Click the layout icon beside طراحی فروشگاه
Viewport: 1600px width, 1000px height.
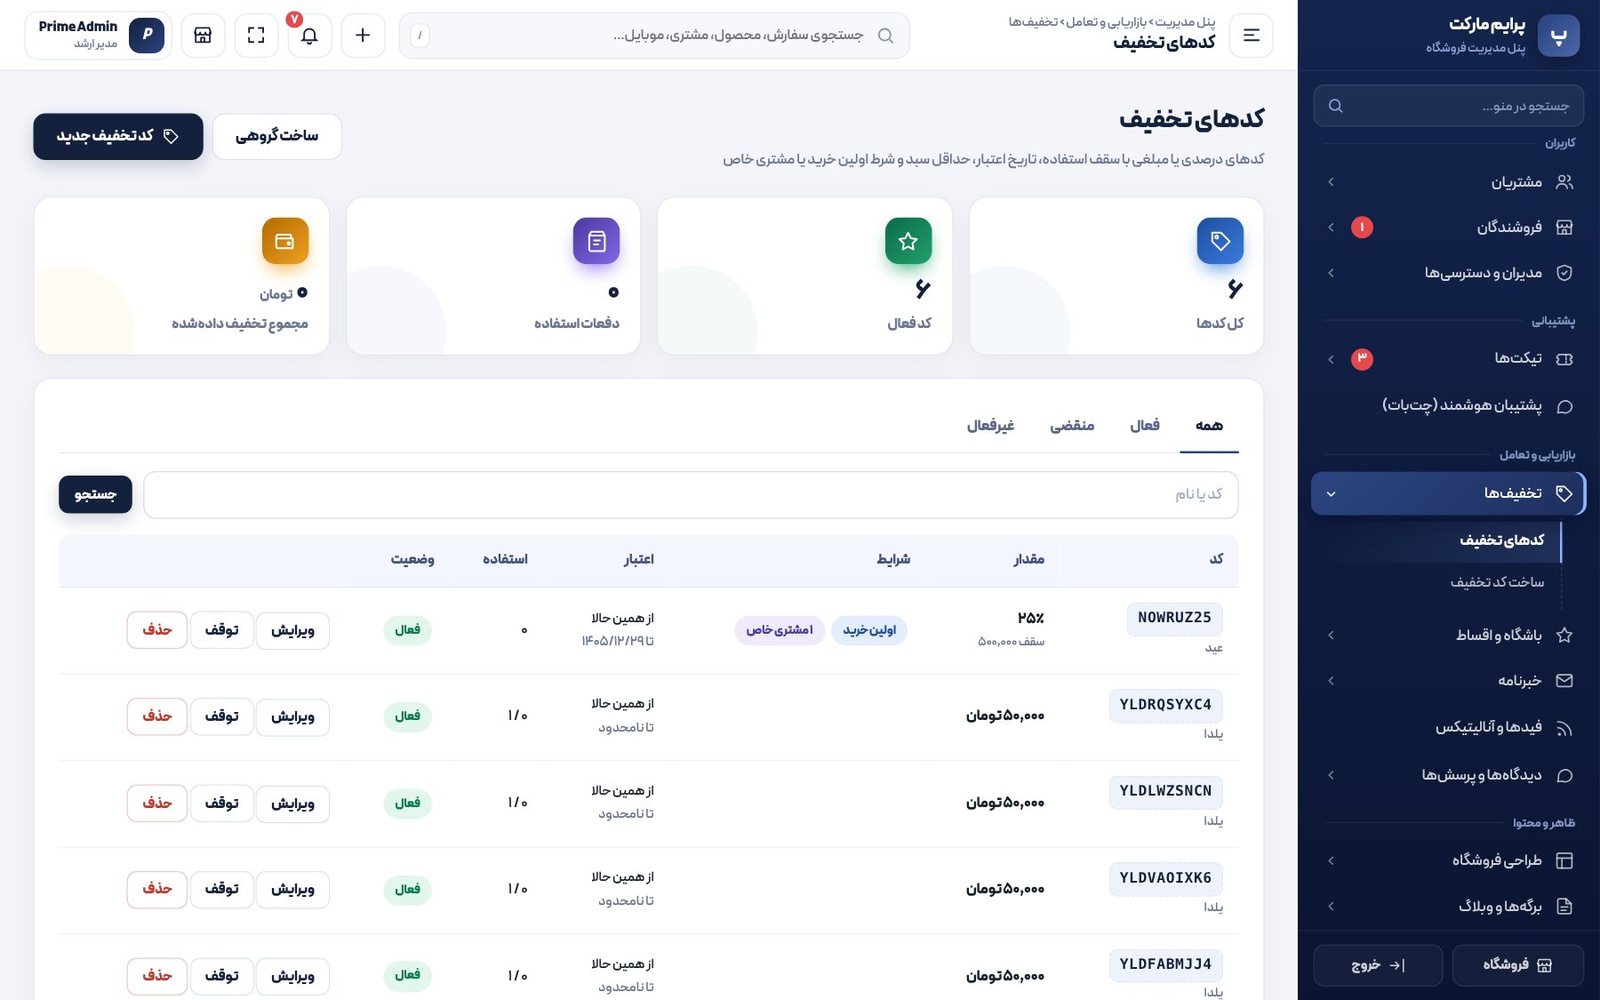pos(1565,860)
